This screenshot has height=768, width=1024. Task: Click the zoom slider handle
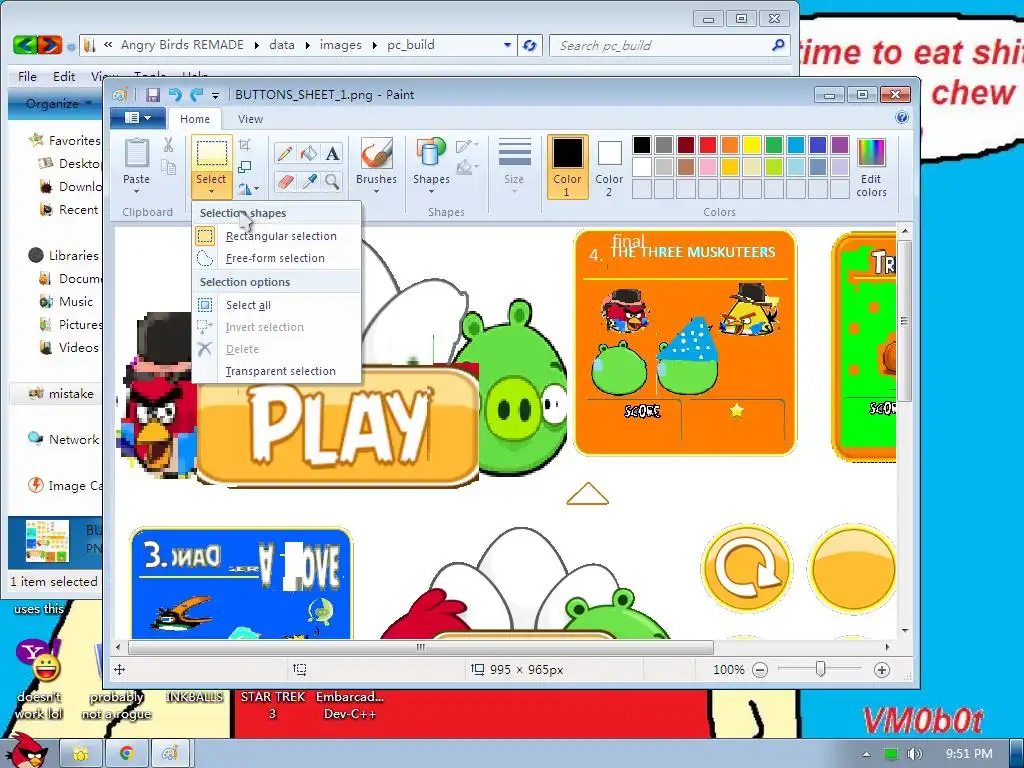(820, 669)
